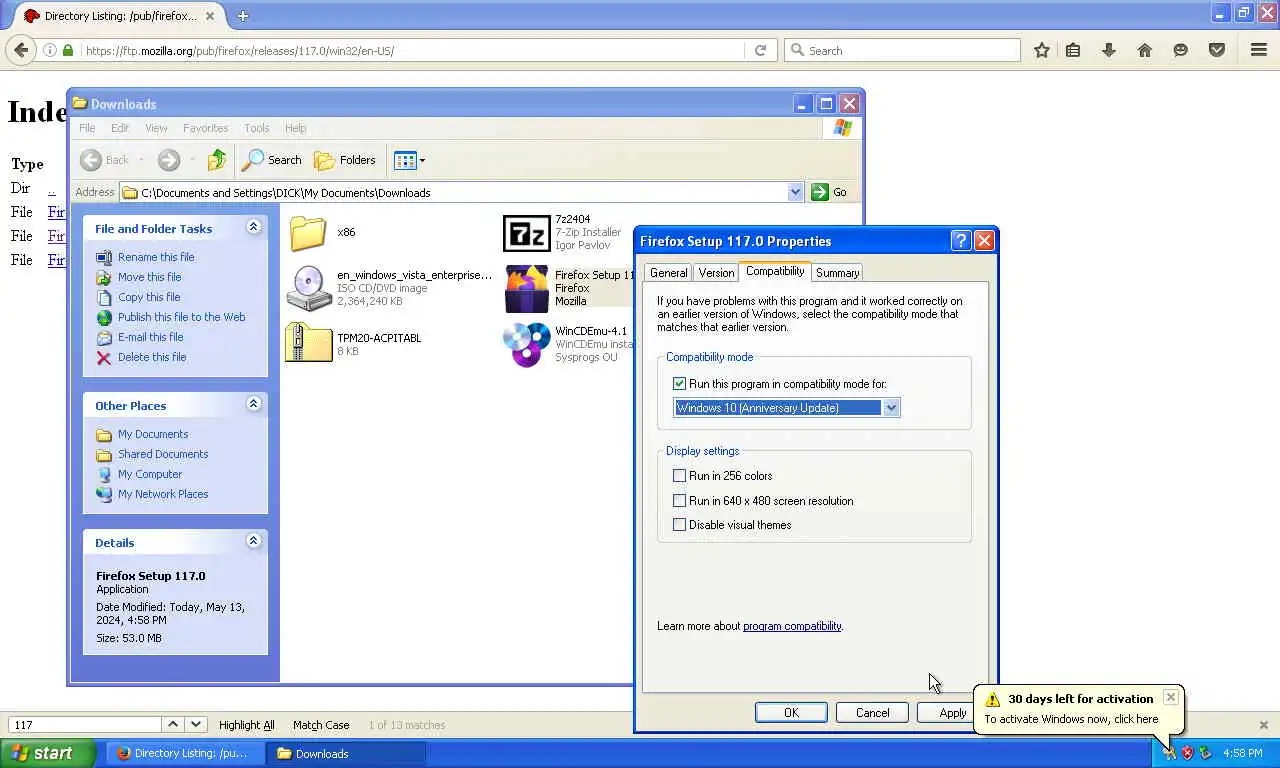
Task: Enable Run in 256 colors
Action: (680, 476)
